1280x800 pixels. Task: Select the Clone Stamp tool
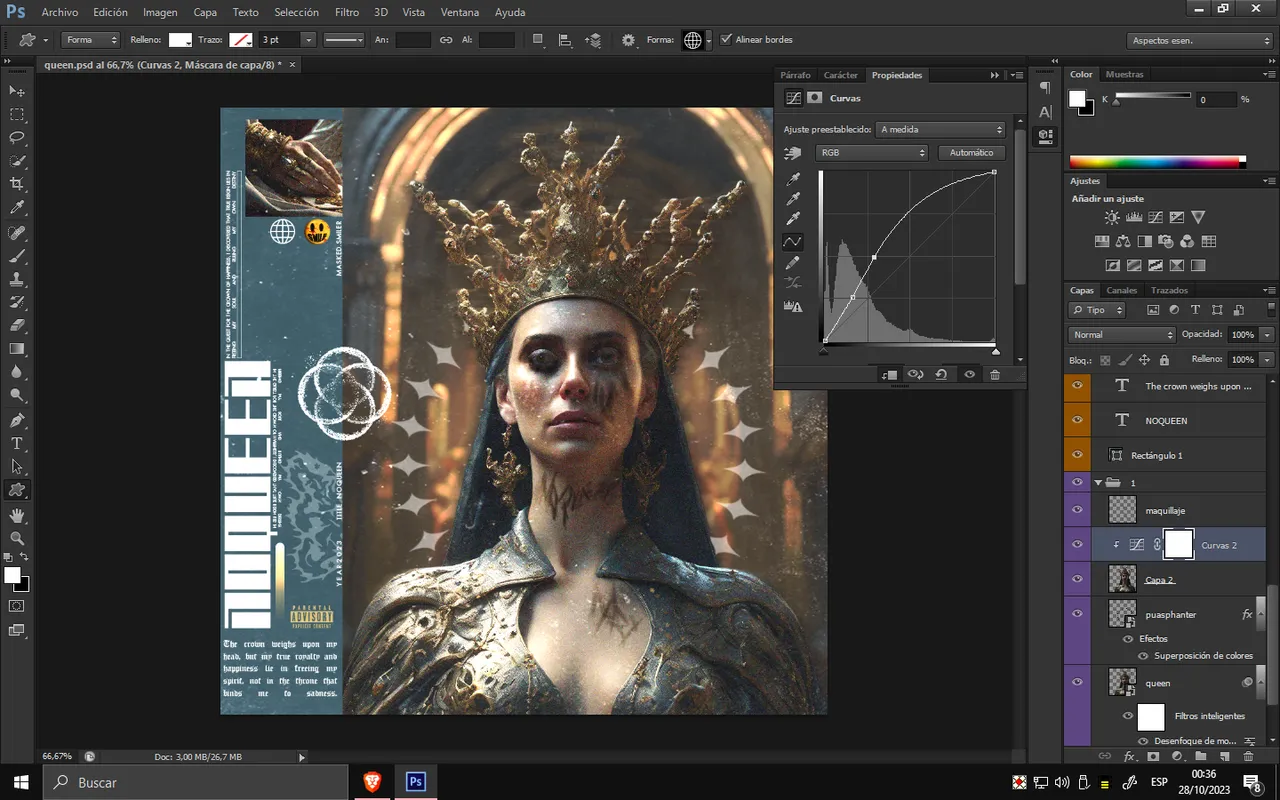[17, 279]
